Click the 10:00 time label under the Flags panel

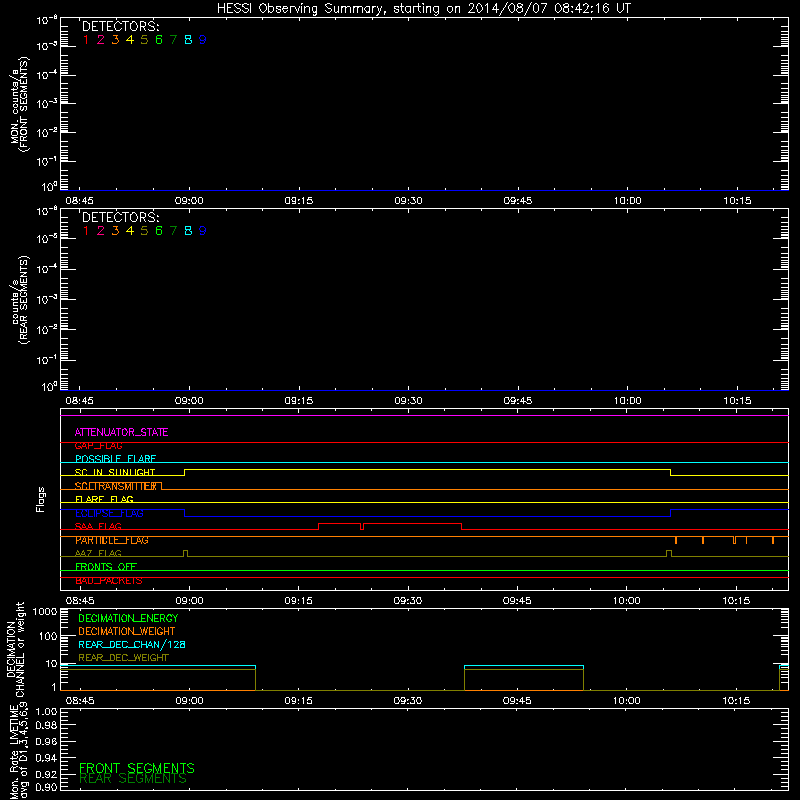tap(627, 601)
